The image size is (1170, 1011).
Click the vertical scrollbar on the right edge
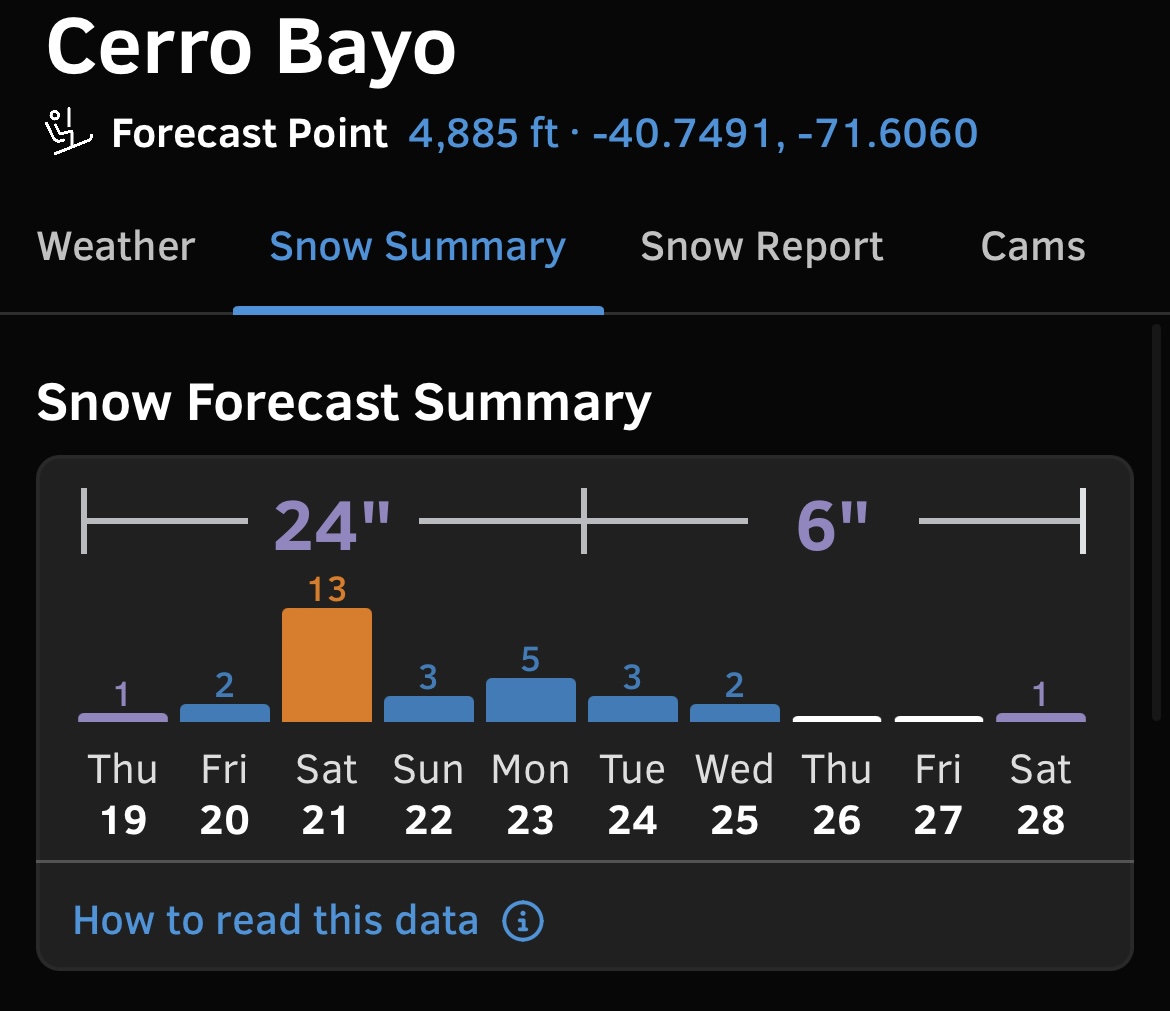point(1156,522)
